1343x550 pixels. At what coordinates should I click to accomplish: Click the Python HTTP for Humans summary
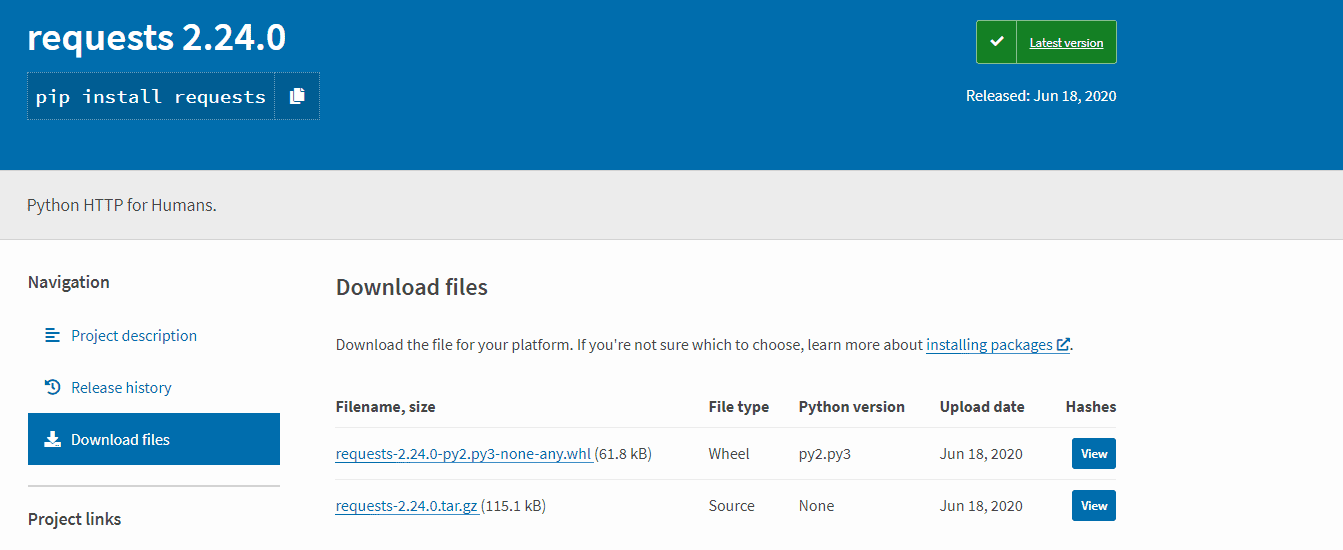click(x=122, y=205)
